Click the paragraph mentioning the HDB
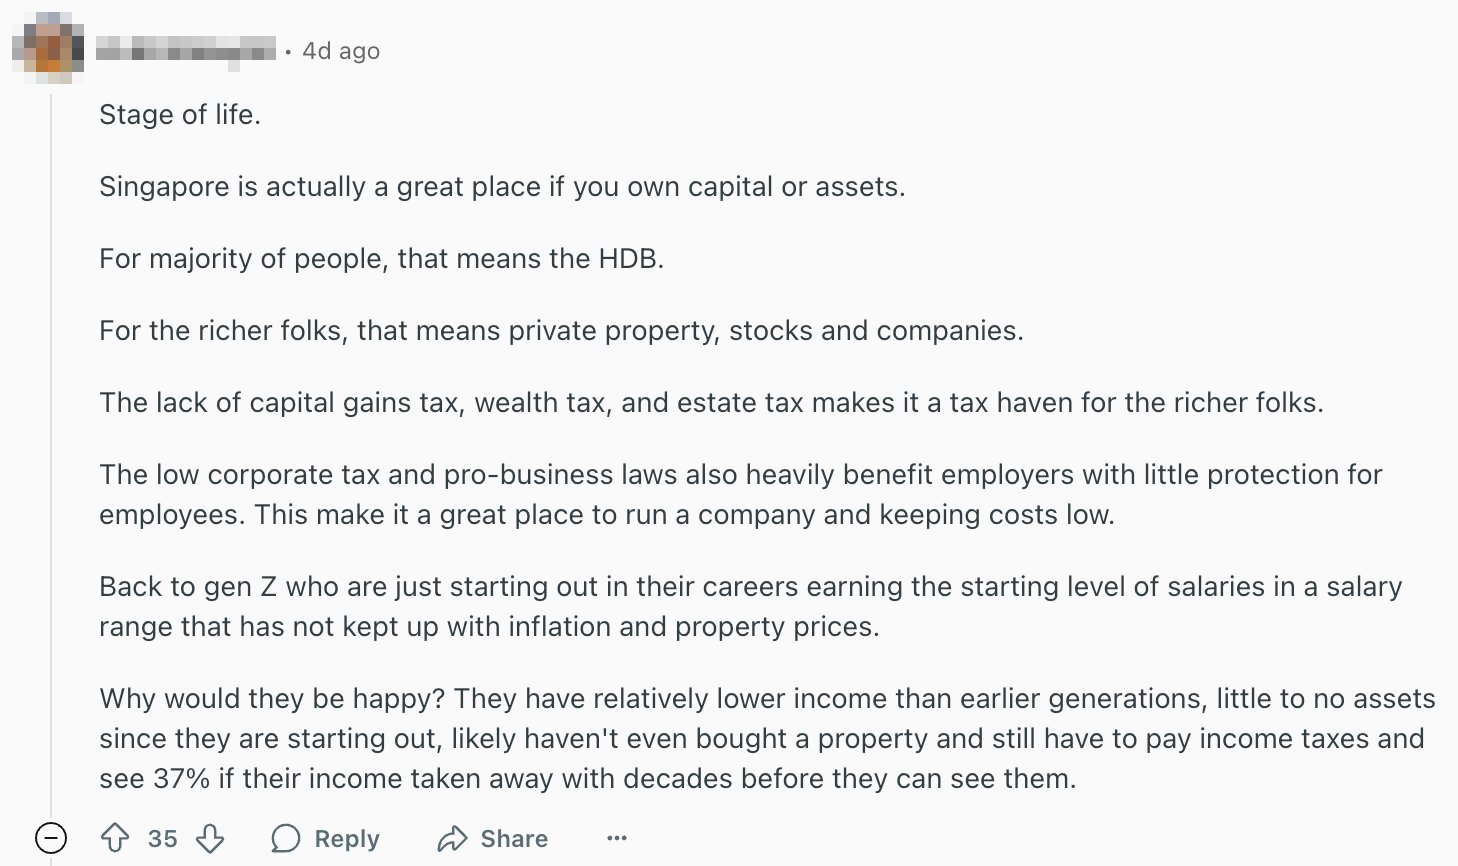The image size is (1458, 866). pyautogui.click(x=381, y=259)
